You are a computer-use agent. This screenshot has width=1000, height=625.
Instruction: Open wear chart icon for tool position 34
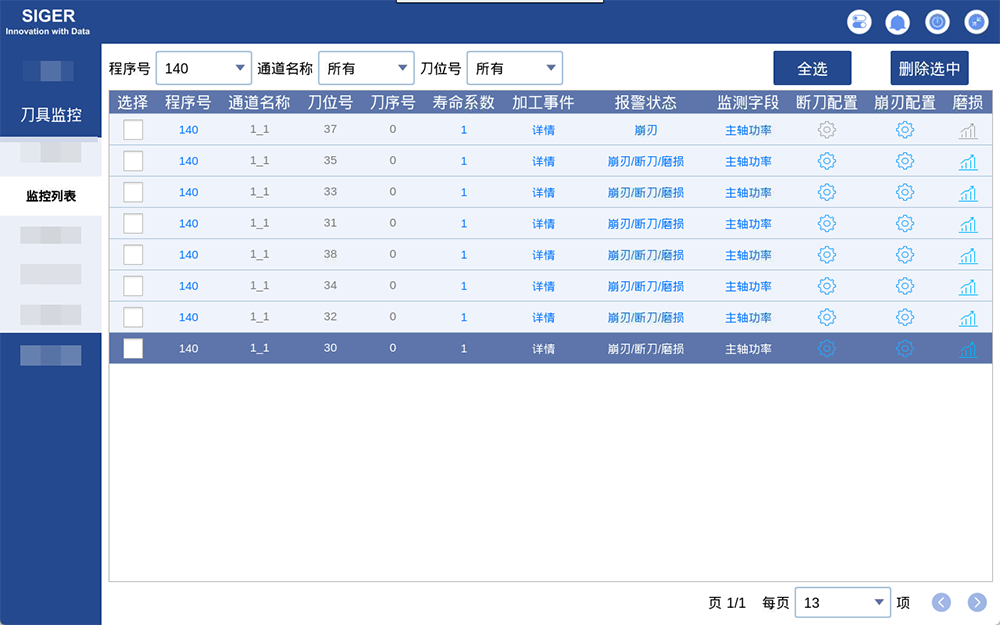(968, 287)
